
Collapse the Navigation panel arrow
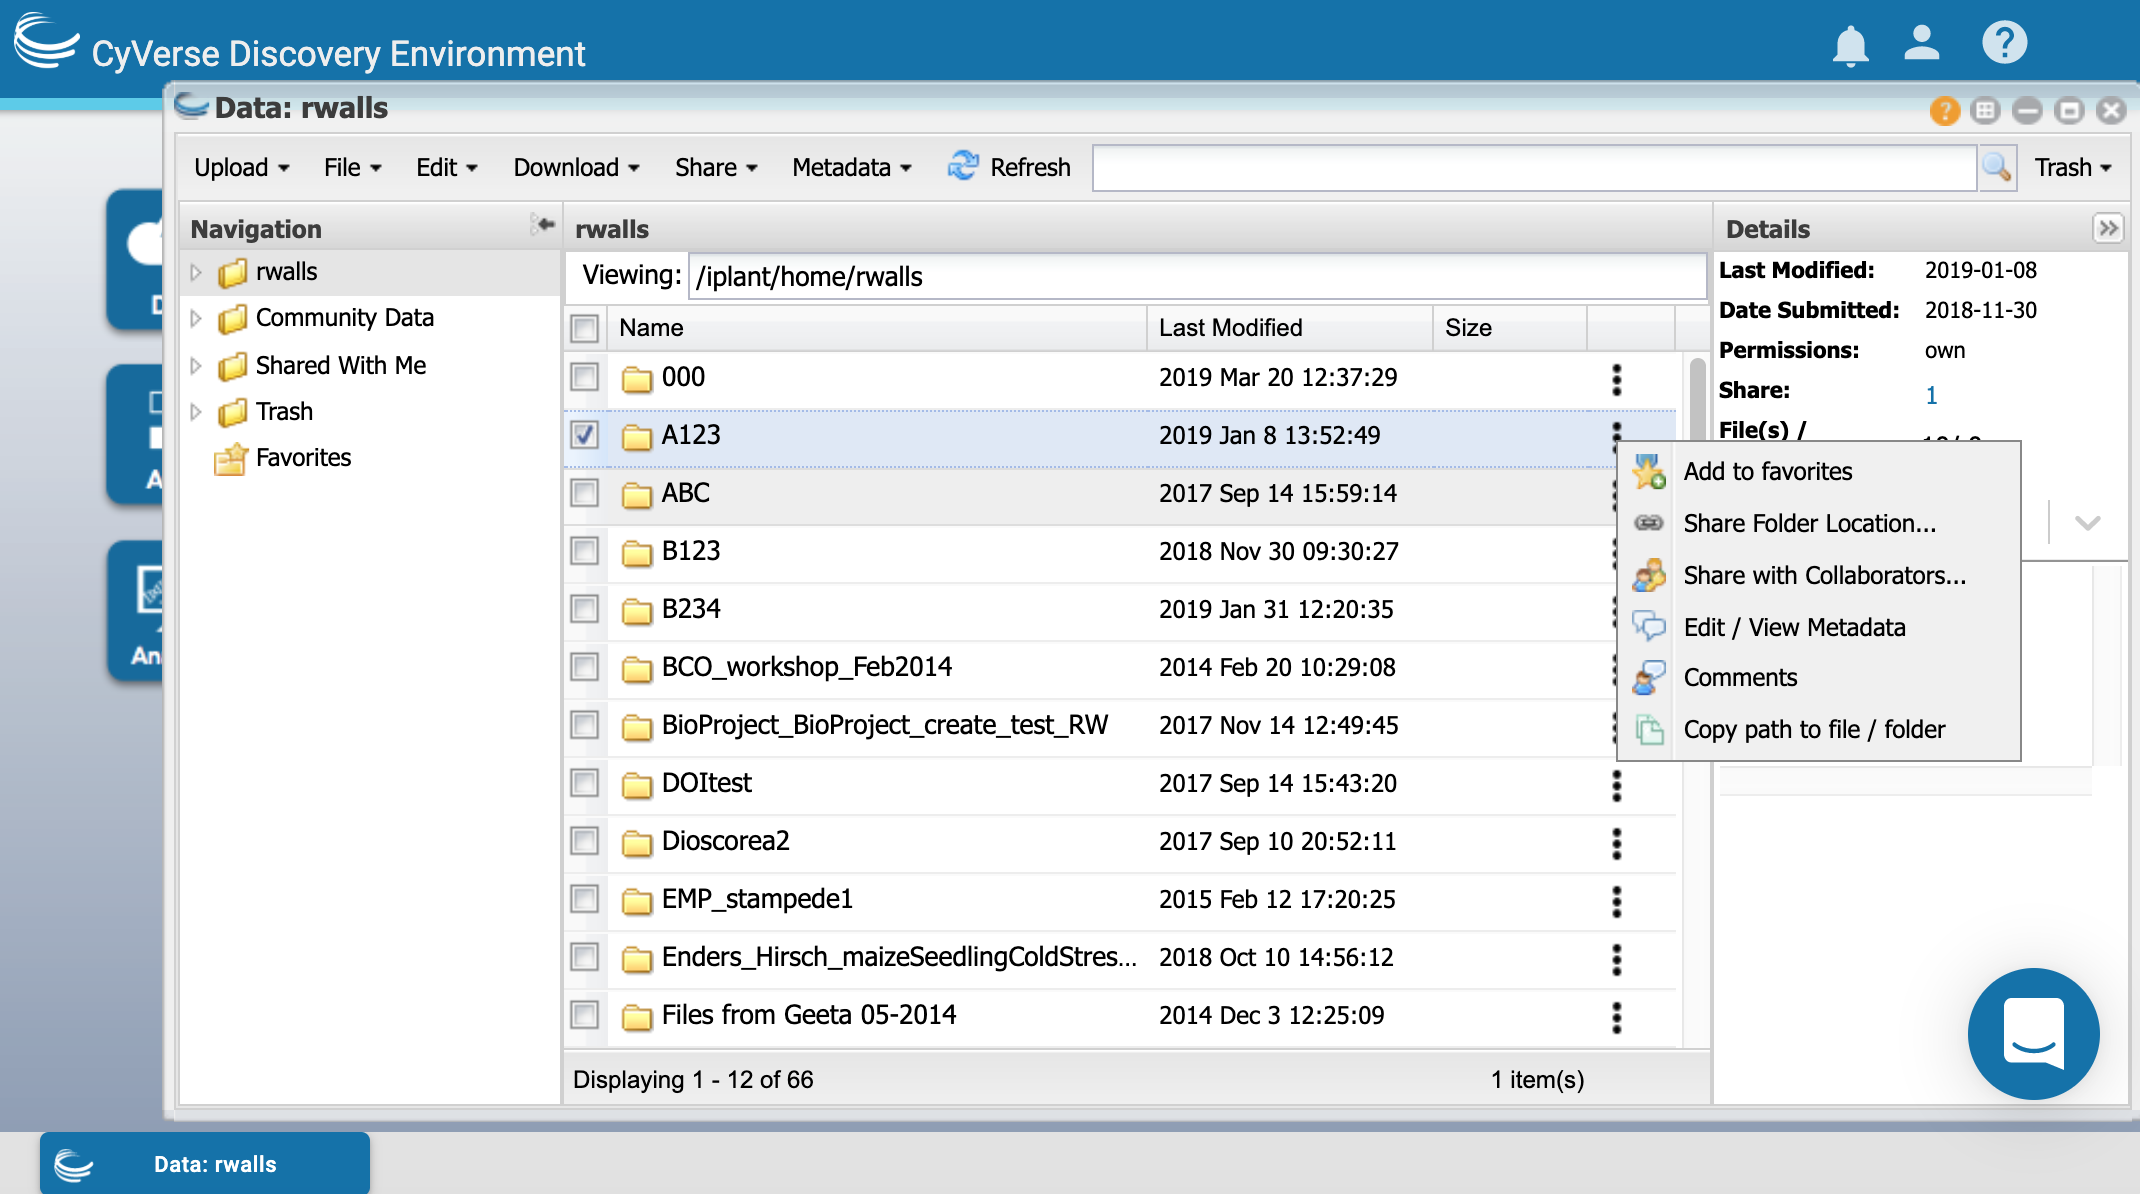point(542,225)
